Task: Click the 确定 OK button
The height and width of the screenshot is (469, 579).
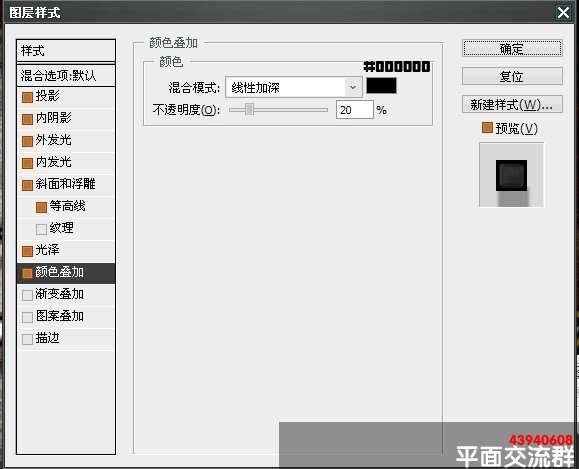Action: (512, 48)
